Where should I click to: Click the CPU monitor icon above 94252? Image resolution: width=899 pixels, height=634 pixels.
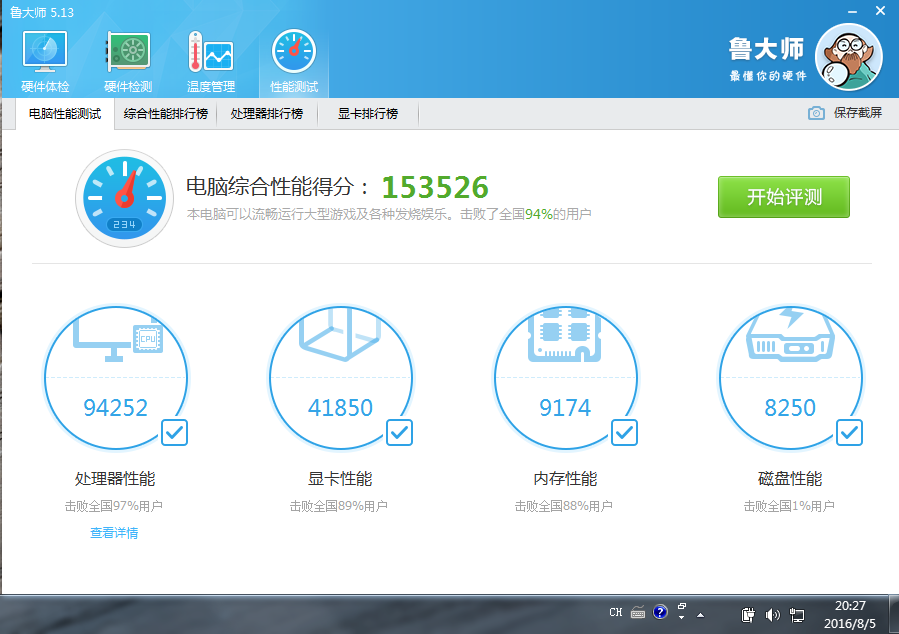118,338
